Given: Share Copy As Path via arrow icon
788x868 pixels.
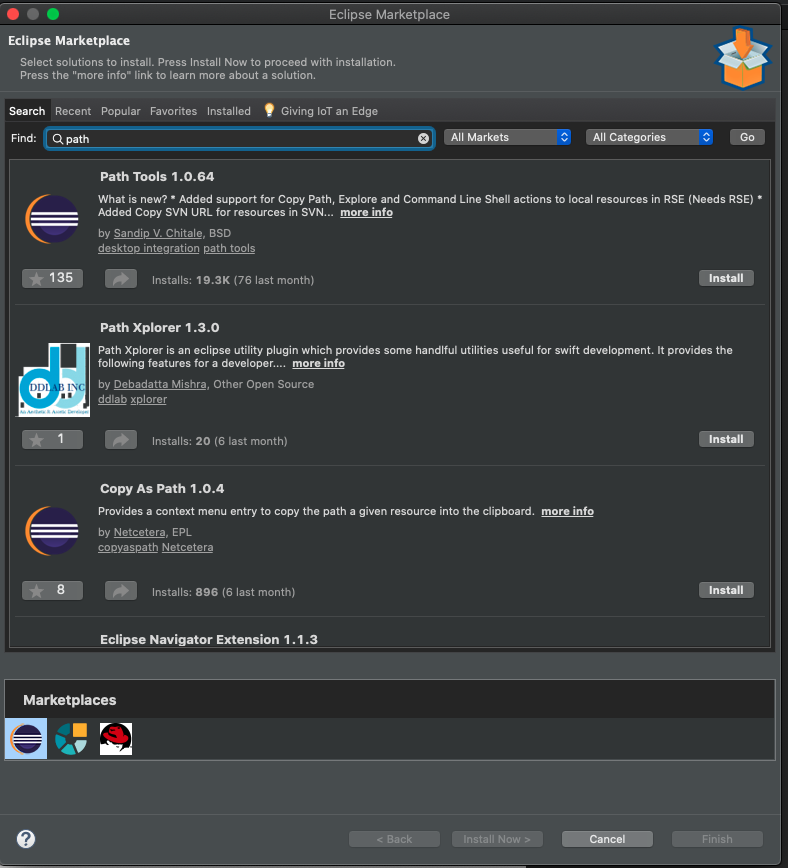Looking at the screenshot, I should pos(121,591).
